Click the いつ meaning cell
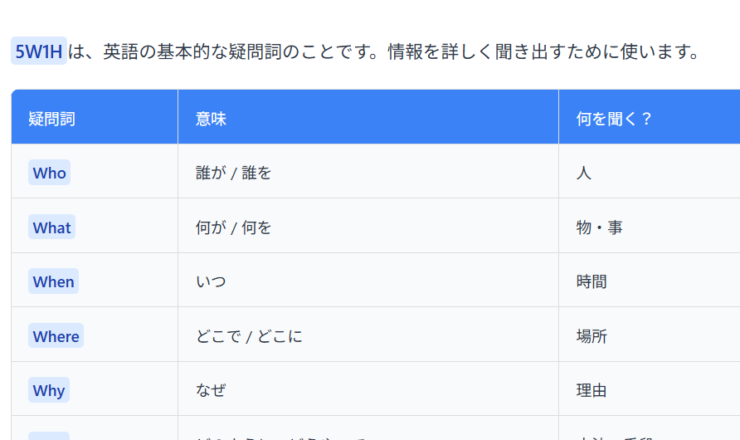740x440 pixels. pyautogui.click(x=211, y=282)
